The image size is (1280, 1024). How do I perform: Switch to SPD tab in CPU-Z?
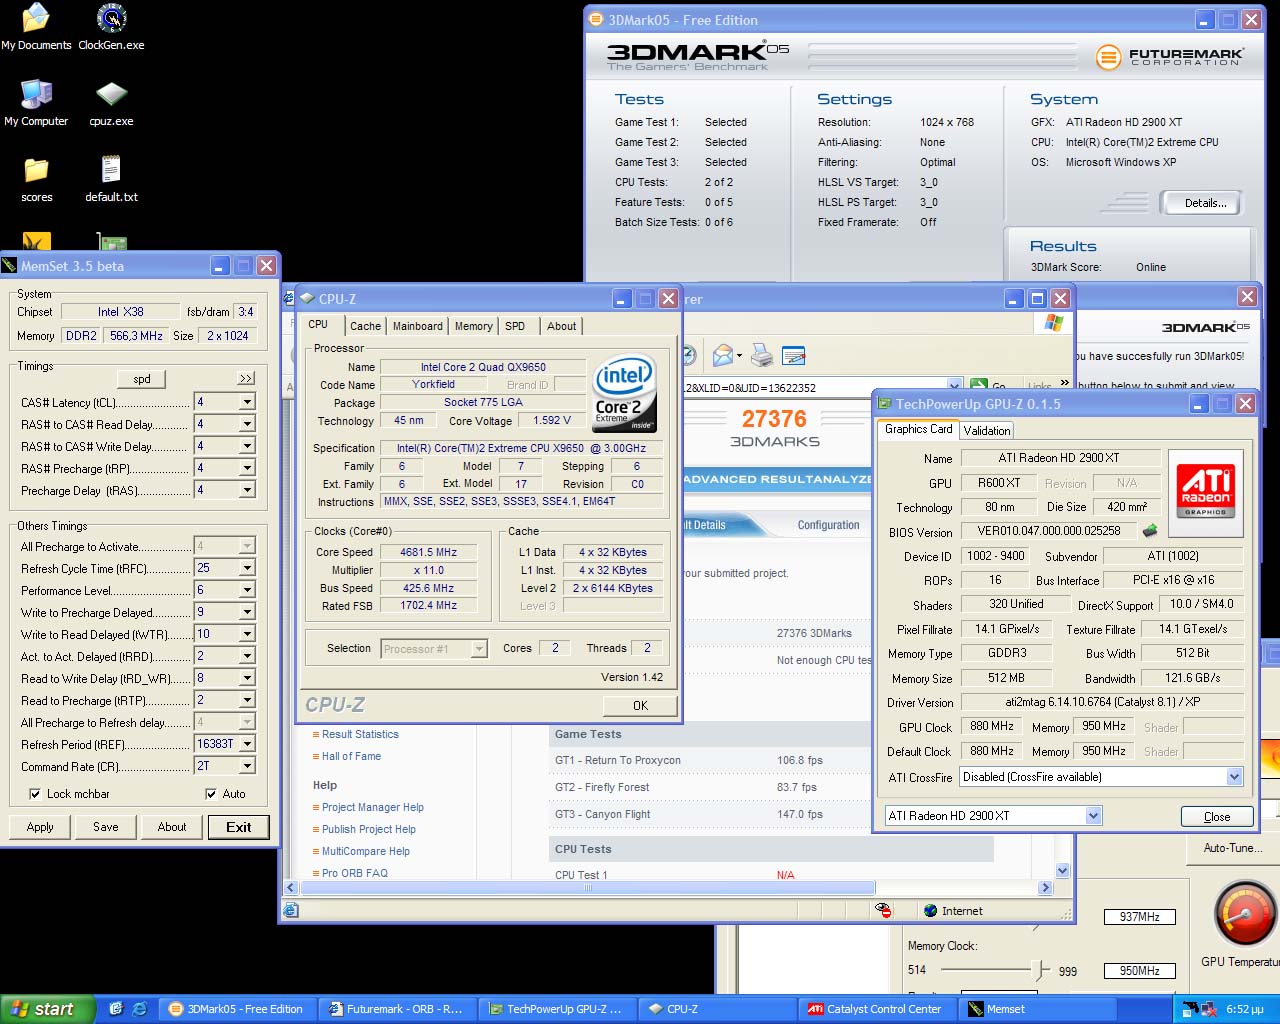point(515,326)
